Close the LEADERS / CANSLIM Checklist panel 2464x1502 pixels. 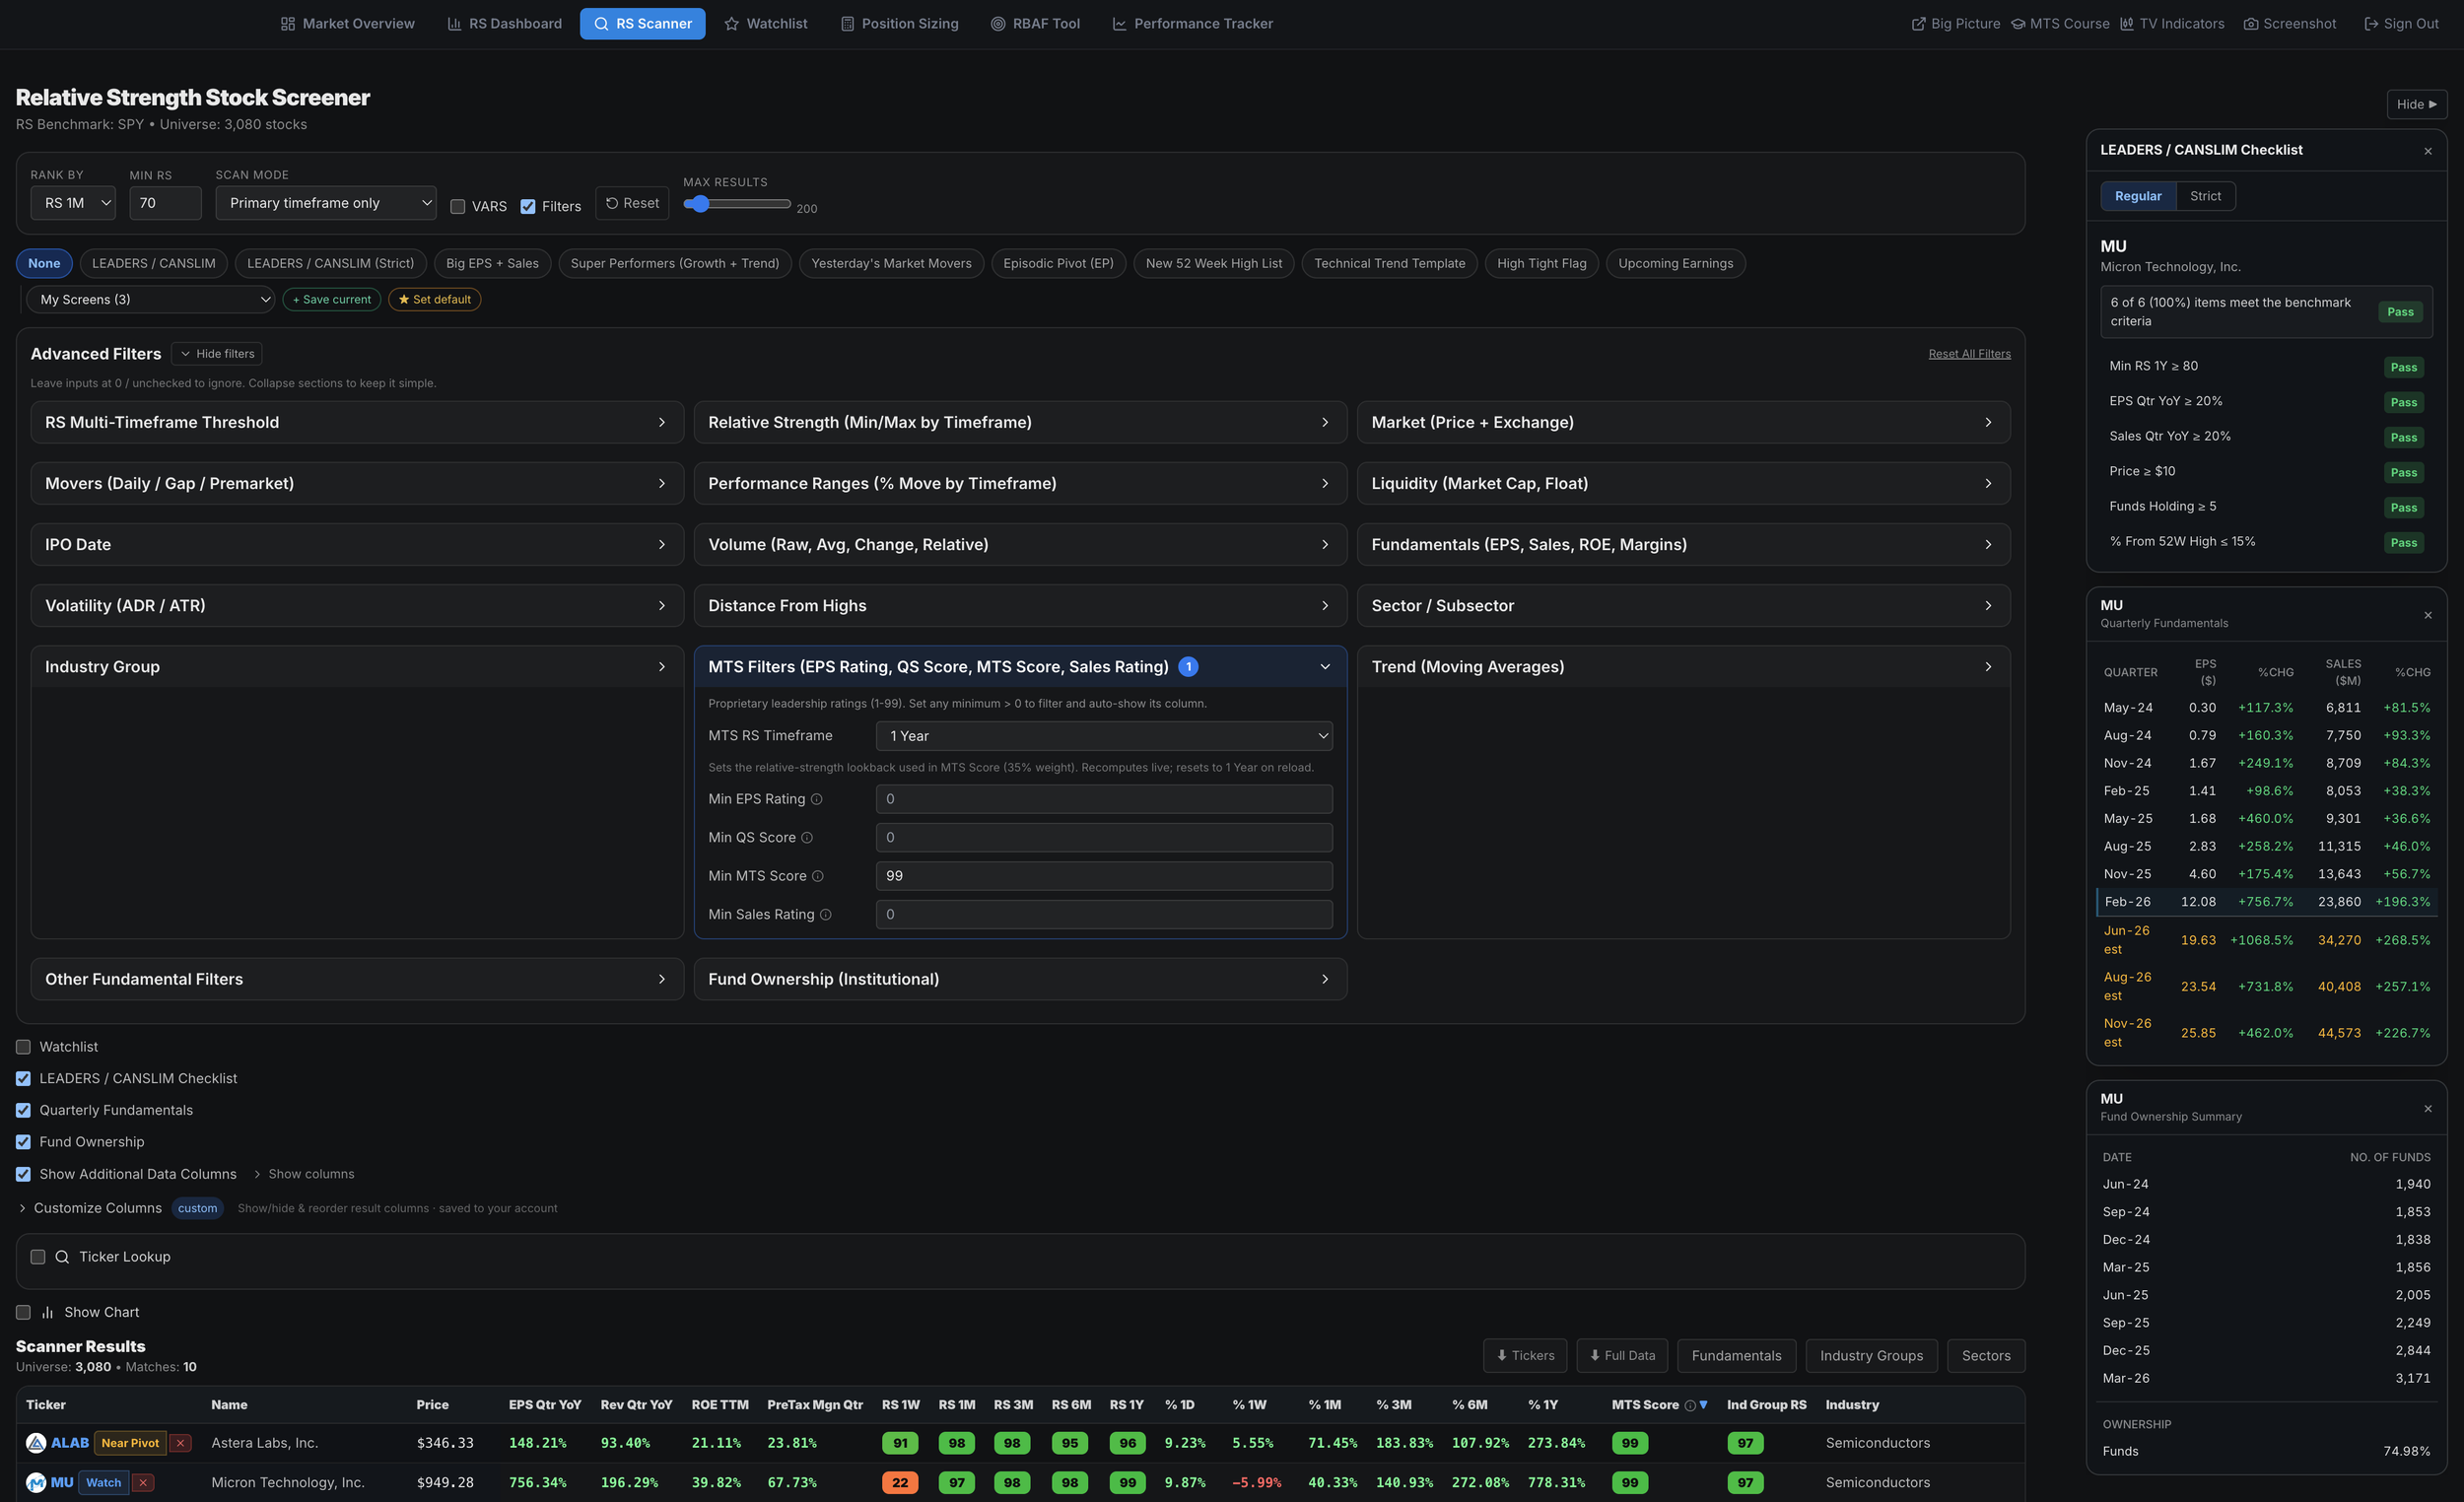(x=2428, y=151)
